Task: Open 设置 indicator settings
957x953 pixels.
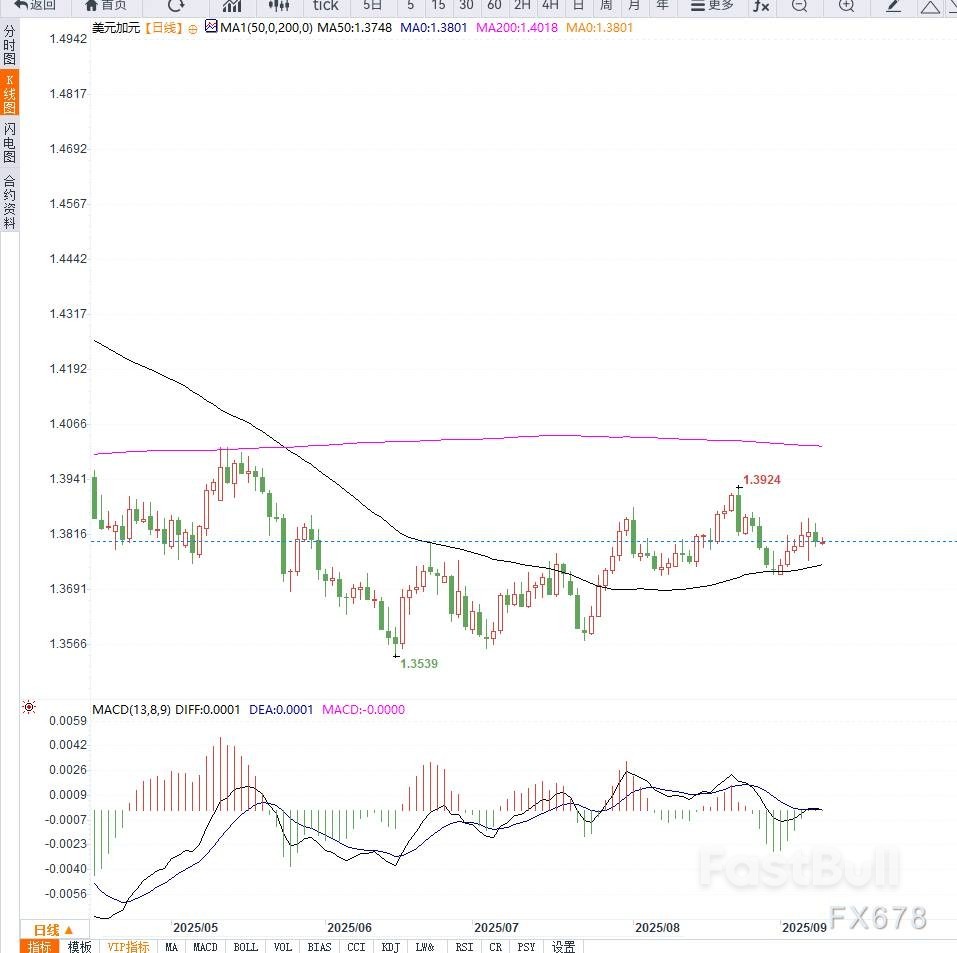Action: 564,946
